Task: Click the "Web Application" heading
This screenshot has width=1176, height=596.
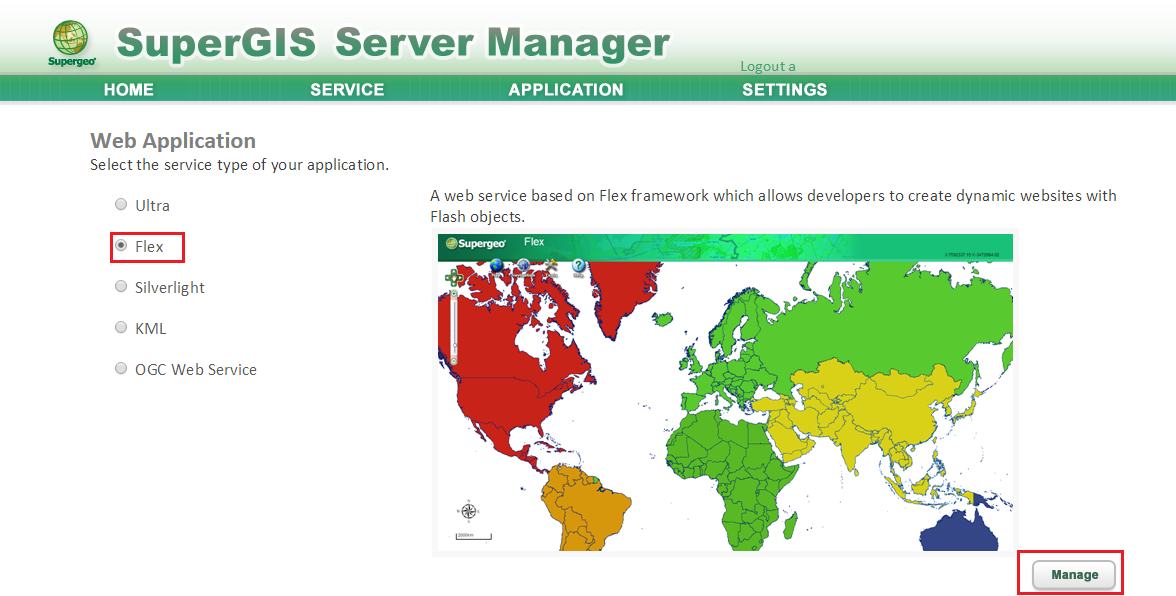Action: click(x=173, y=141)
